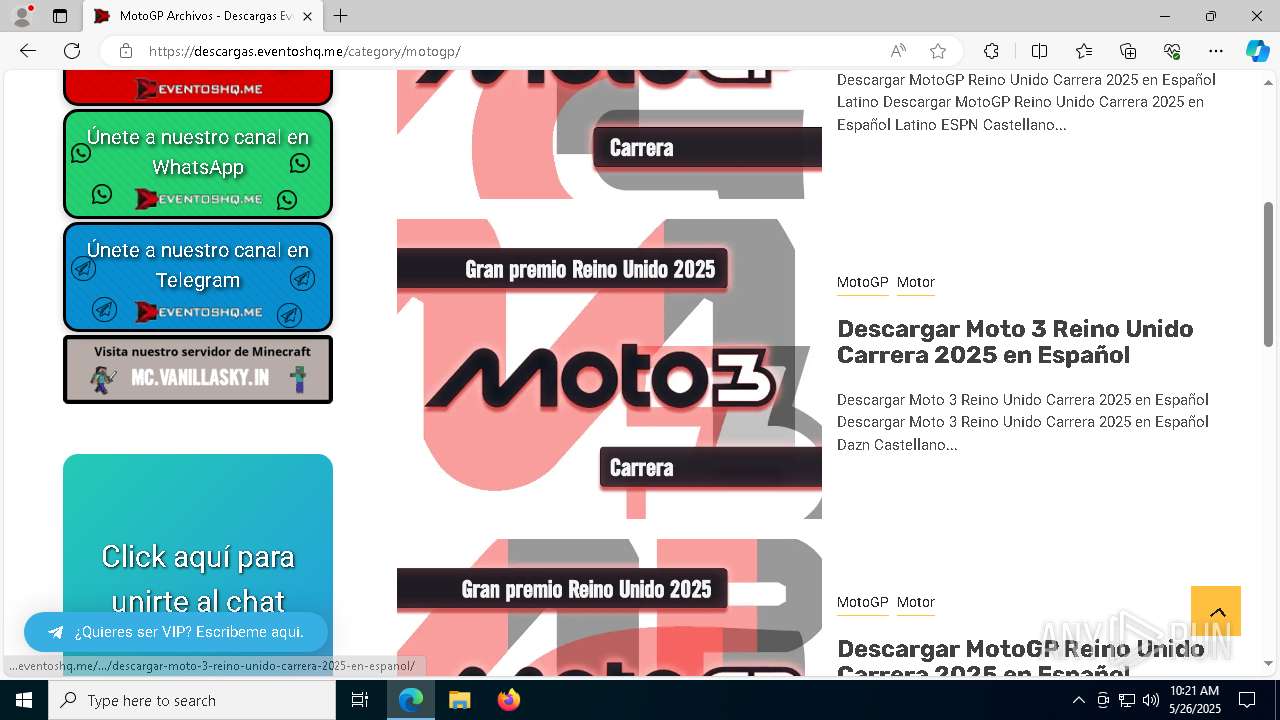Open Read aloud icon in address bar
Viewport: 1280px width, 720px height.
898,51
